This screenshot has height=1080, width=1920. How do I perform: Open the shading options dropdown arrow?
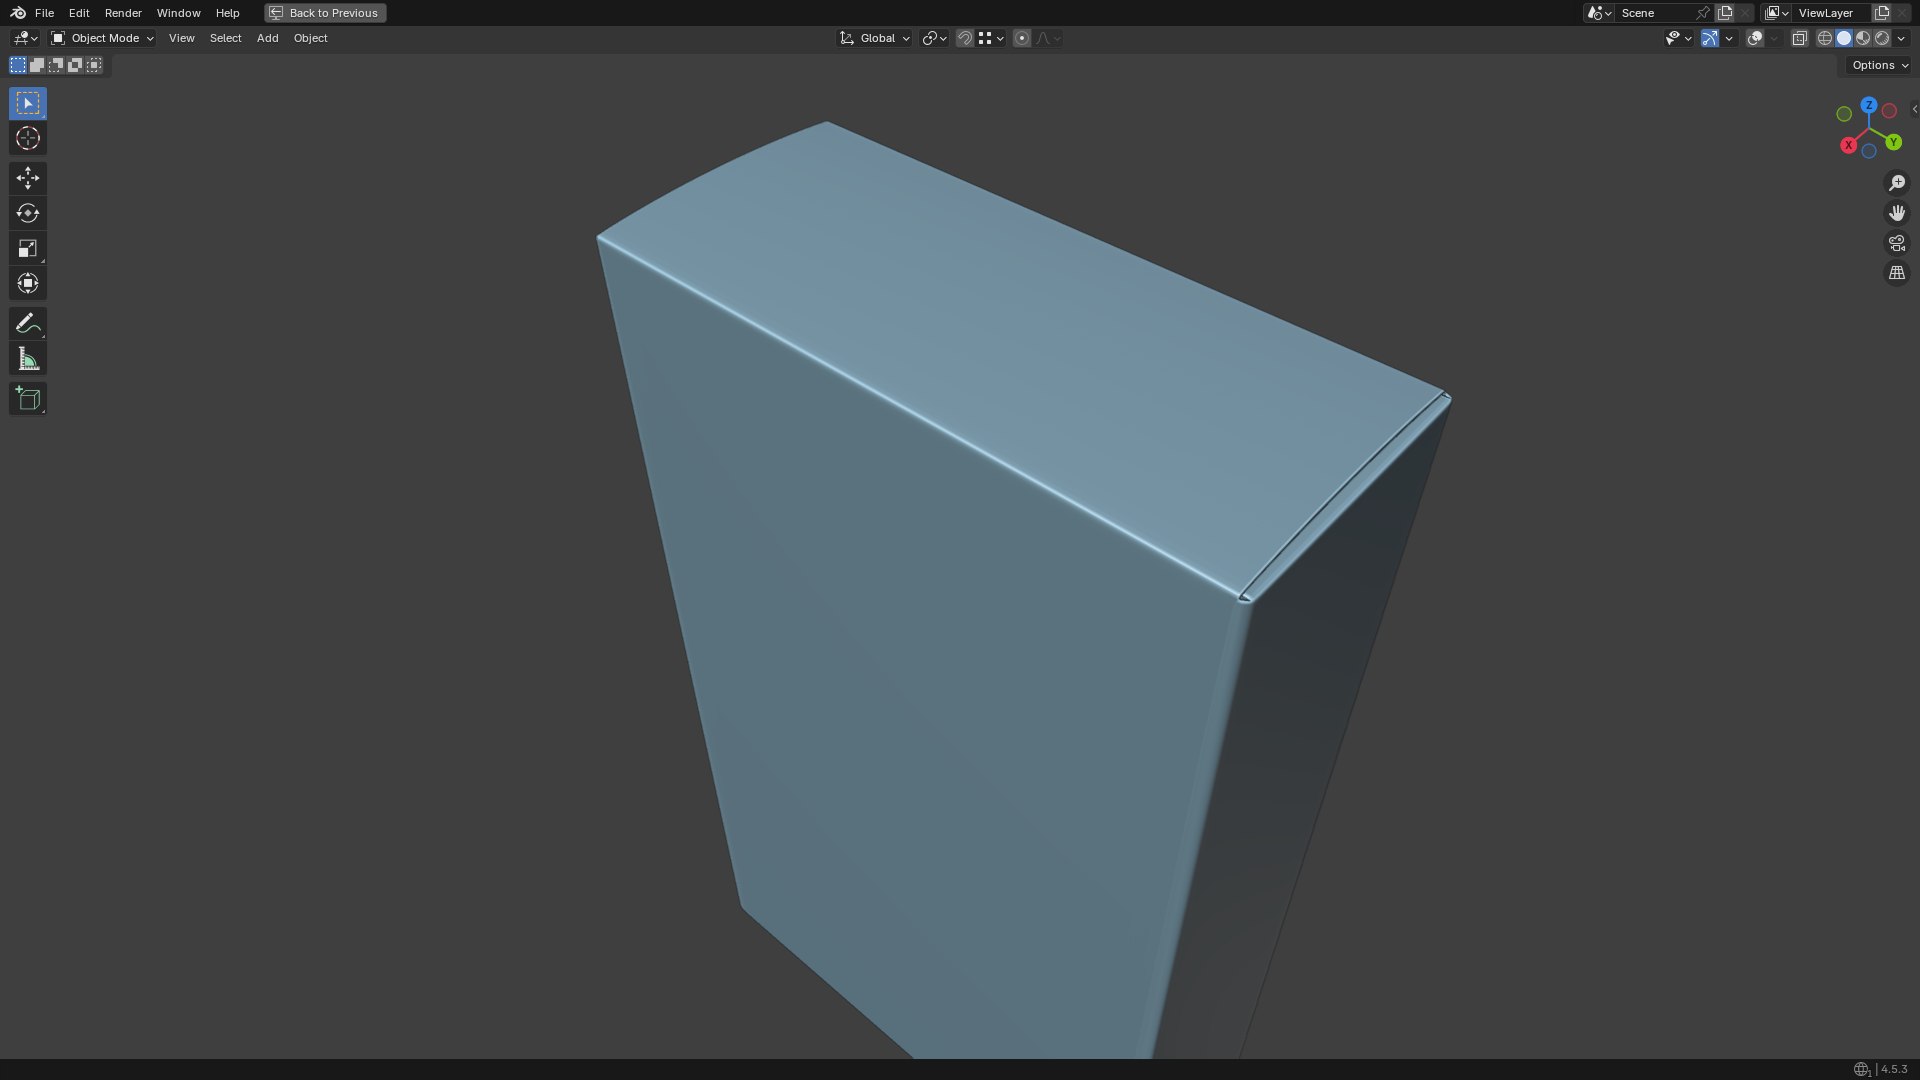coord(1902,38)
